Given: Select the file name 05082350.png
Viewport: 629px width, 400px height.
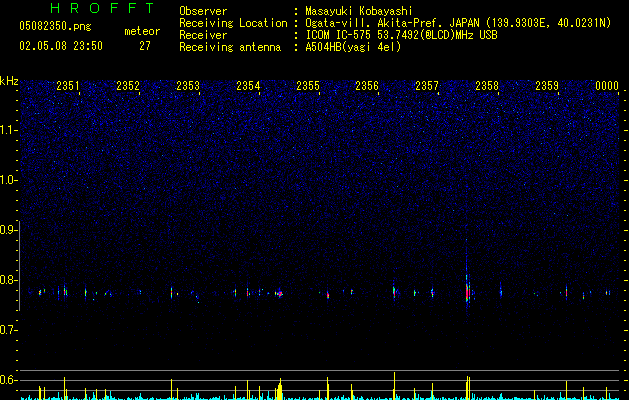Looking at the screenshot, I should (55, 27).
